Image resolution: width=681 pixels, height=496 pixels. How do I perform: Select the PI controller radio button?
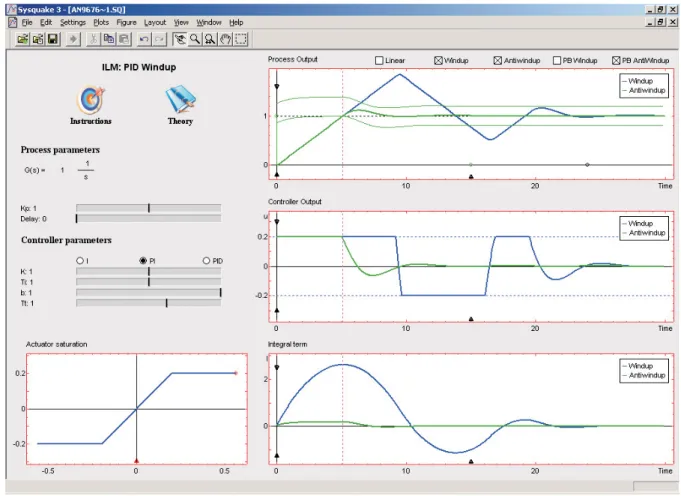tap(143, 261)
